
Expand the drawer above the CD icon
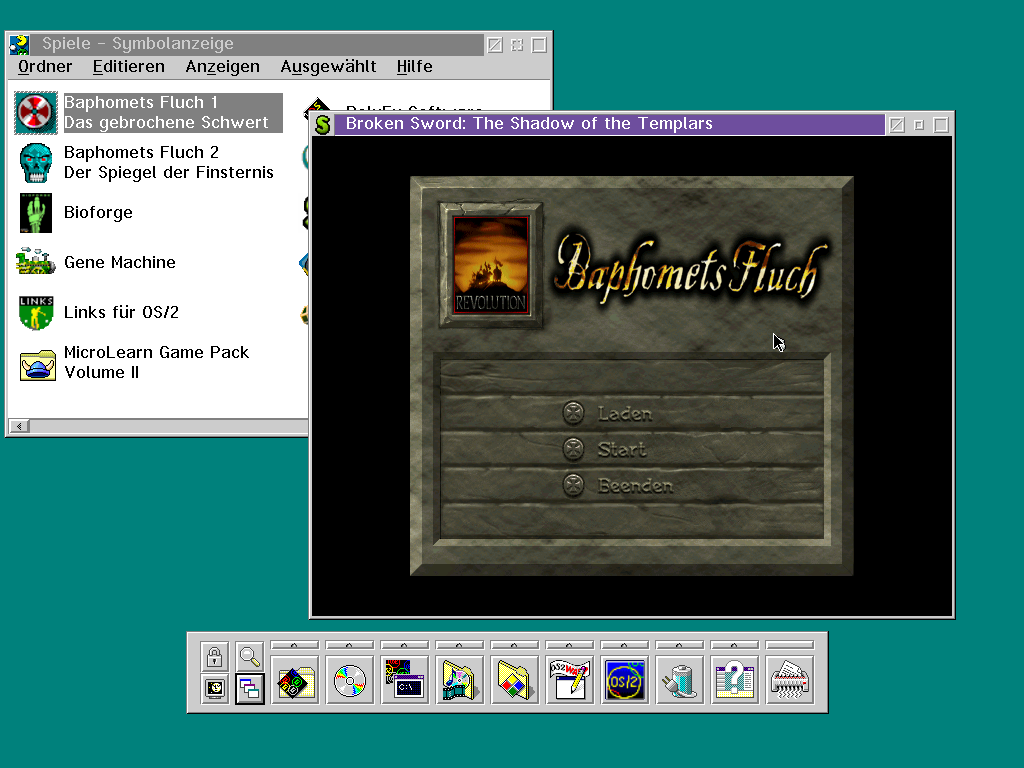(x=349, y=645)
